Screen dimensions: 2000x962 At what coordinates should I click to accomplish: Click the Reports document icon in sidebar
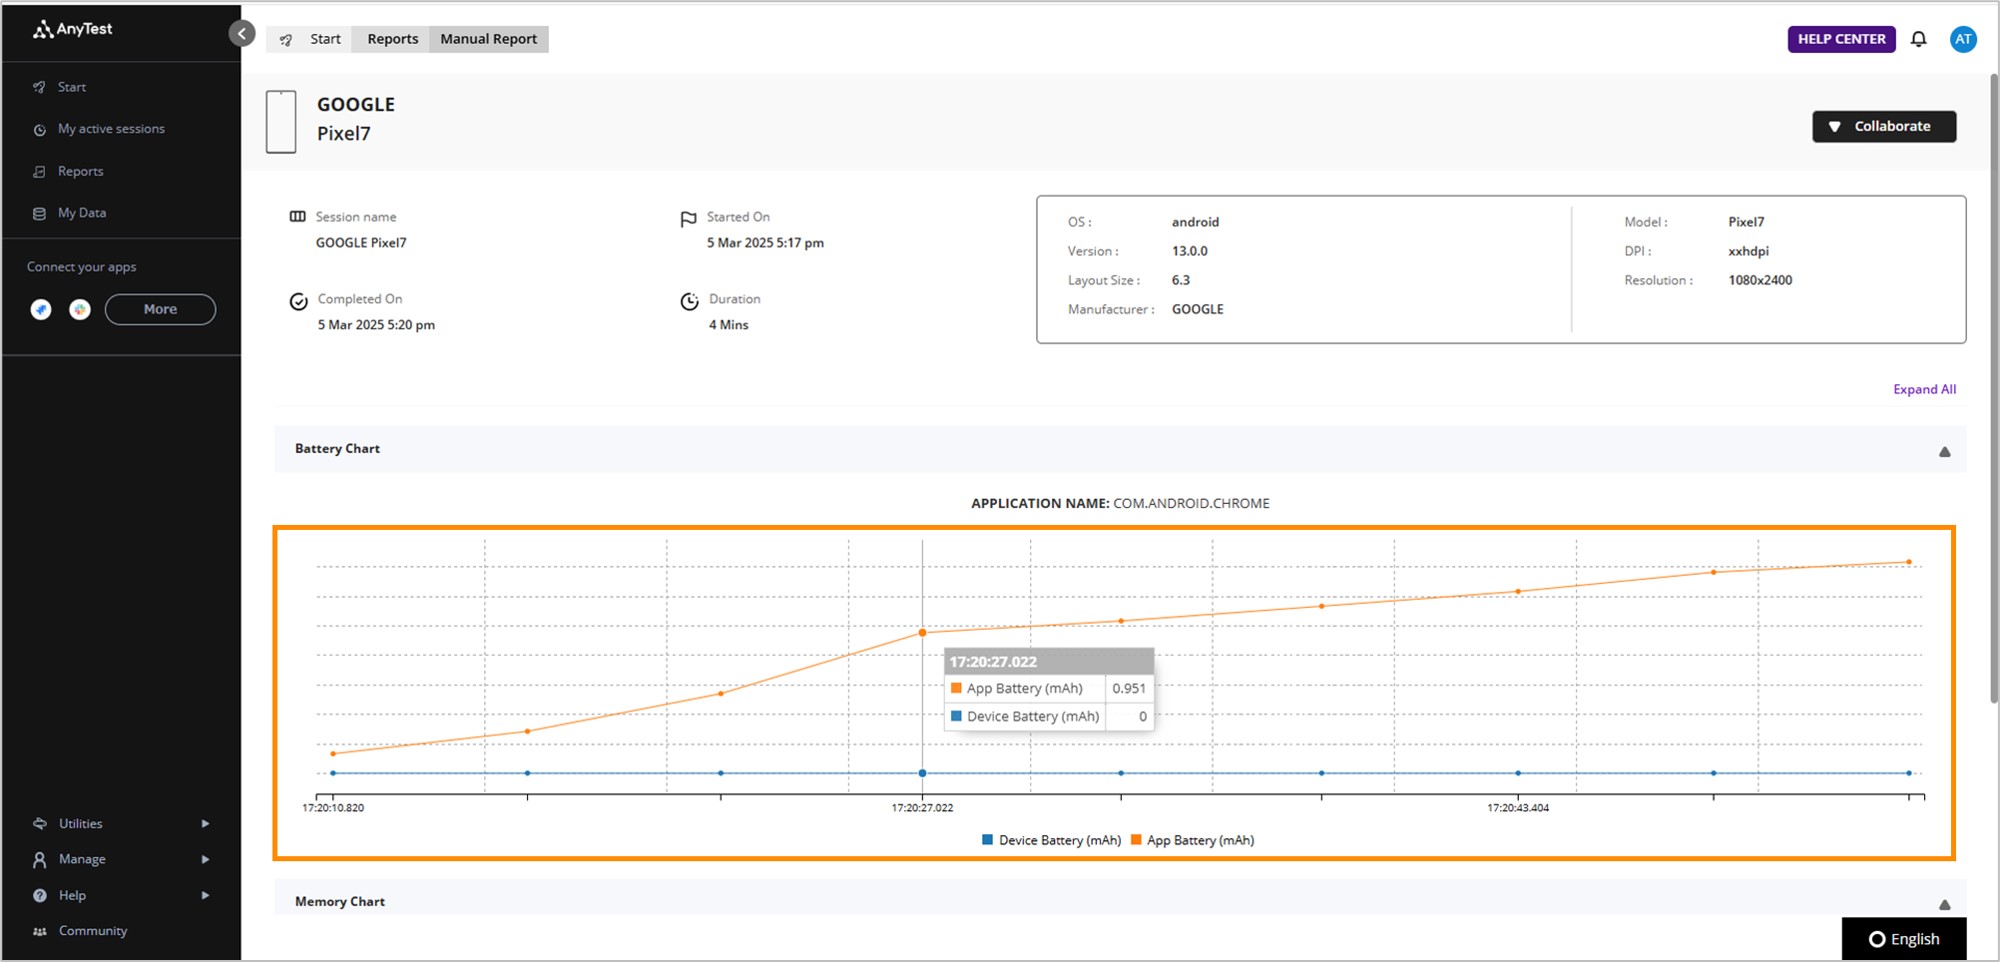[x=40, y=172]
